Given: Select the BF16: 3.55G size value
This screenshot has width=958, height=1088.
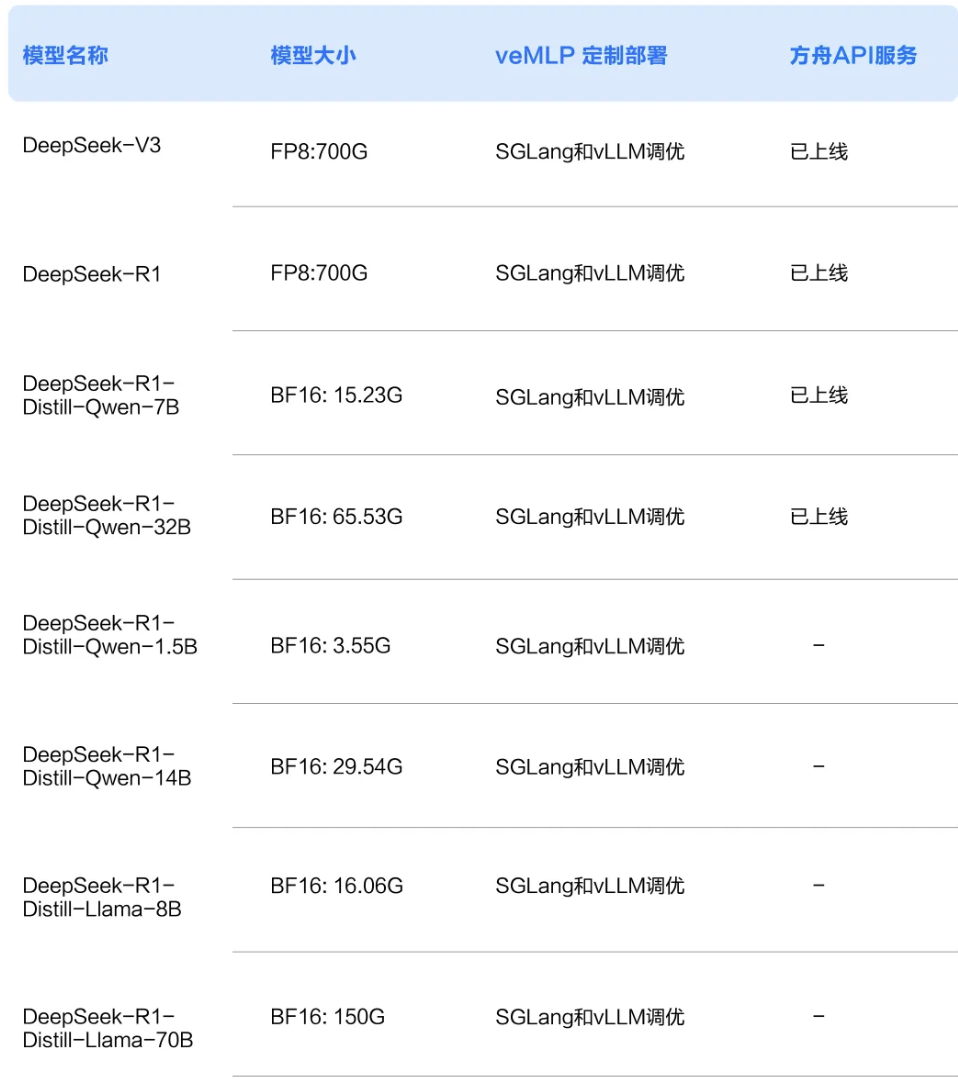Looking at the screenshot, I should click(330, 646).
